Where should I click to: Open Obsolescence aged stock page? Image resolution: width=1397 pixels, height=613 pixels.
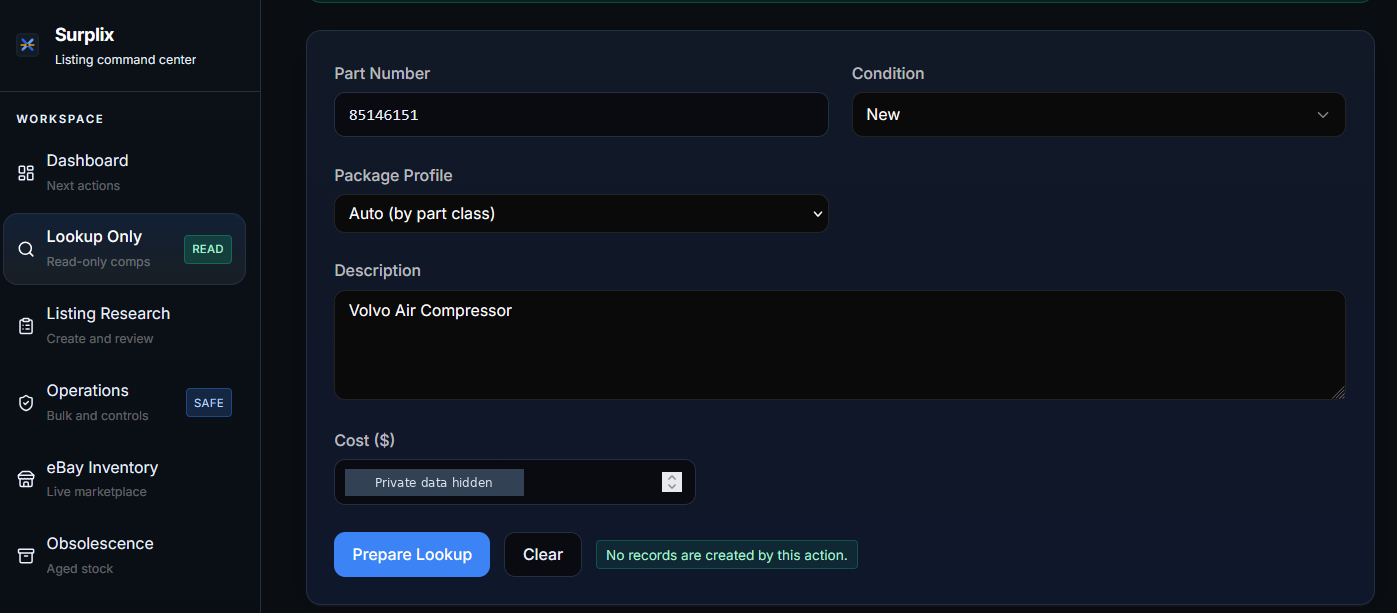(125, 556)
